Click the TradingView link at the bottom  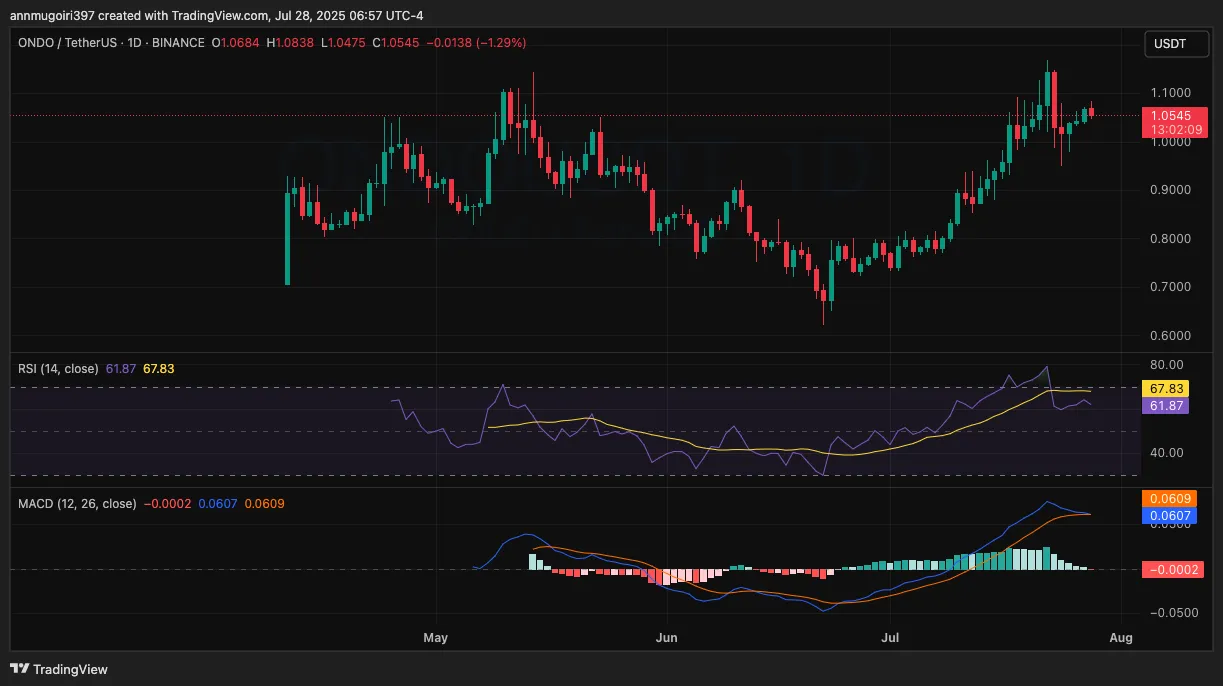click(71, 668)
